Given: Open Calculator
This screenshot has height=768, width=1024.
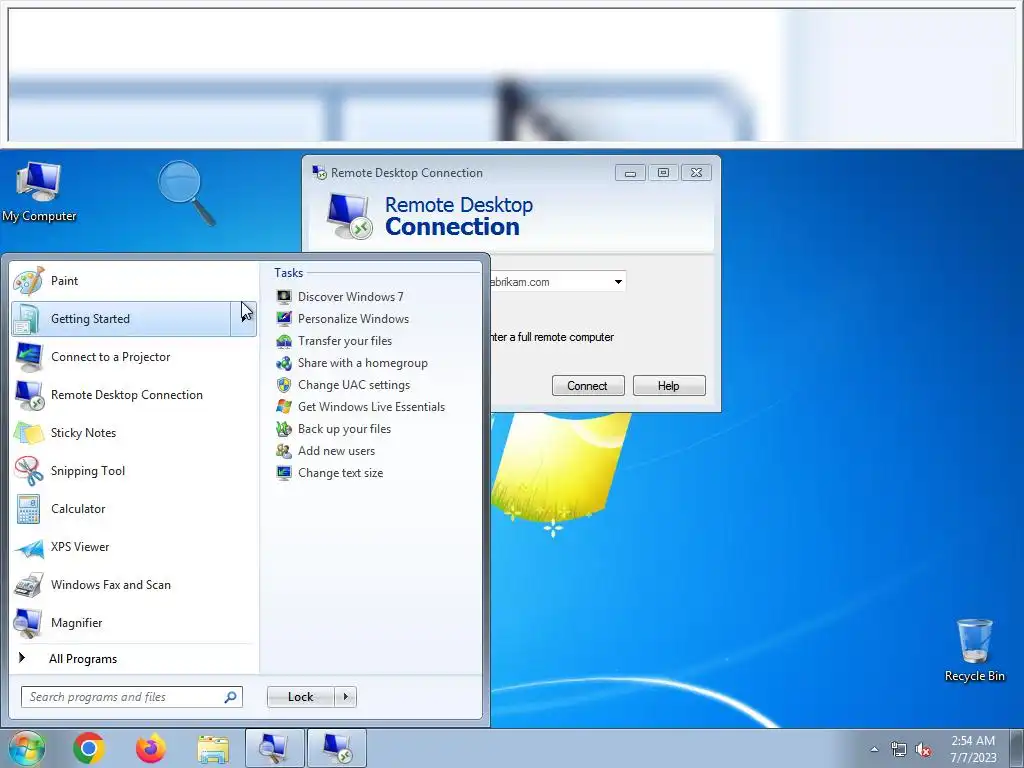Looking at the screenshot, I should (134, 509).
